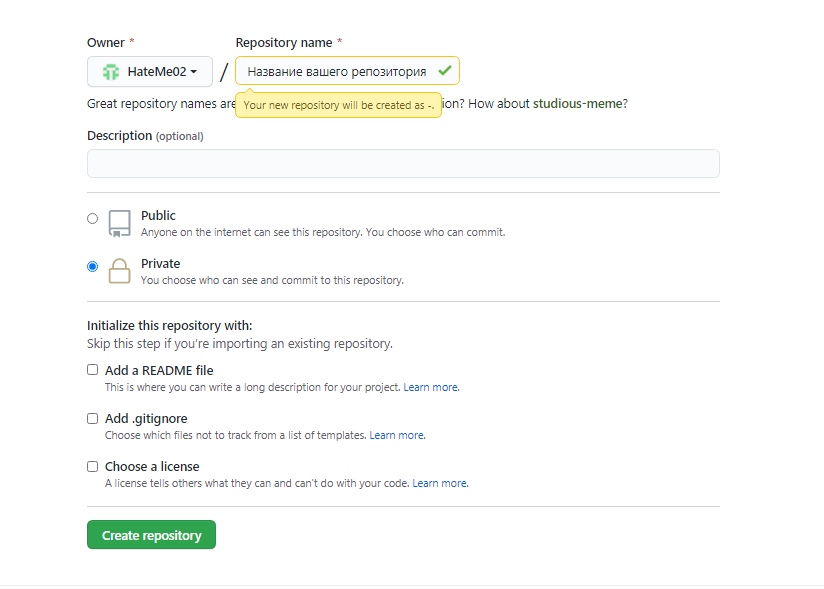The image size is (824, 589).
Task: Check the Choose a license checkbox
Action: coord(93,466)
